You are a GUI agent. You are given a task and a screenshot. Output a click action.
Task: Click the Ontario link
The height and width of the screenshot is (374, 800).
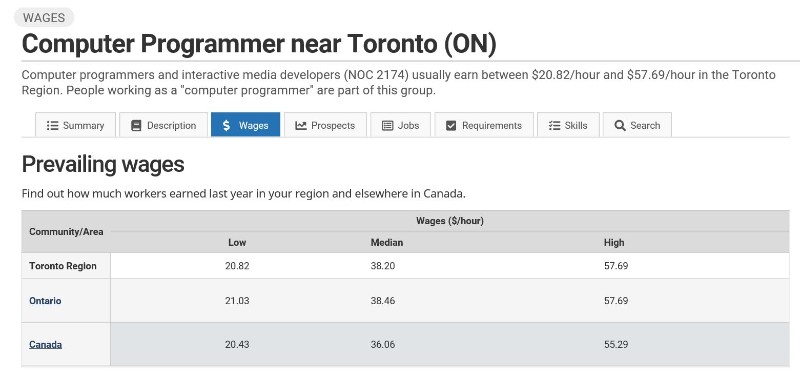(x=45, y=301)
